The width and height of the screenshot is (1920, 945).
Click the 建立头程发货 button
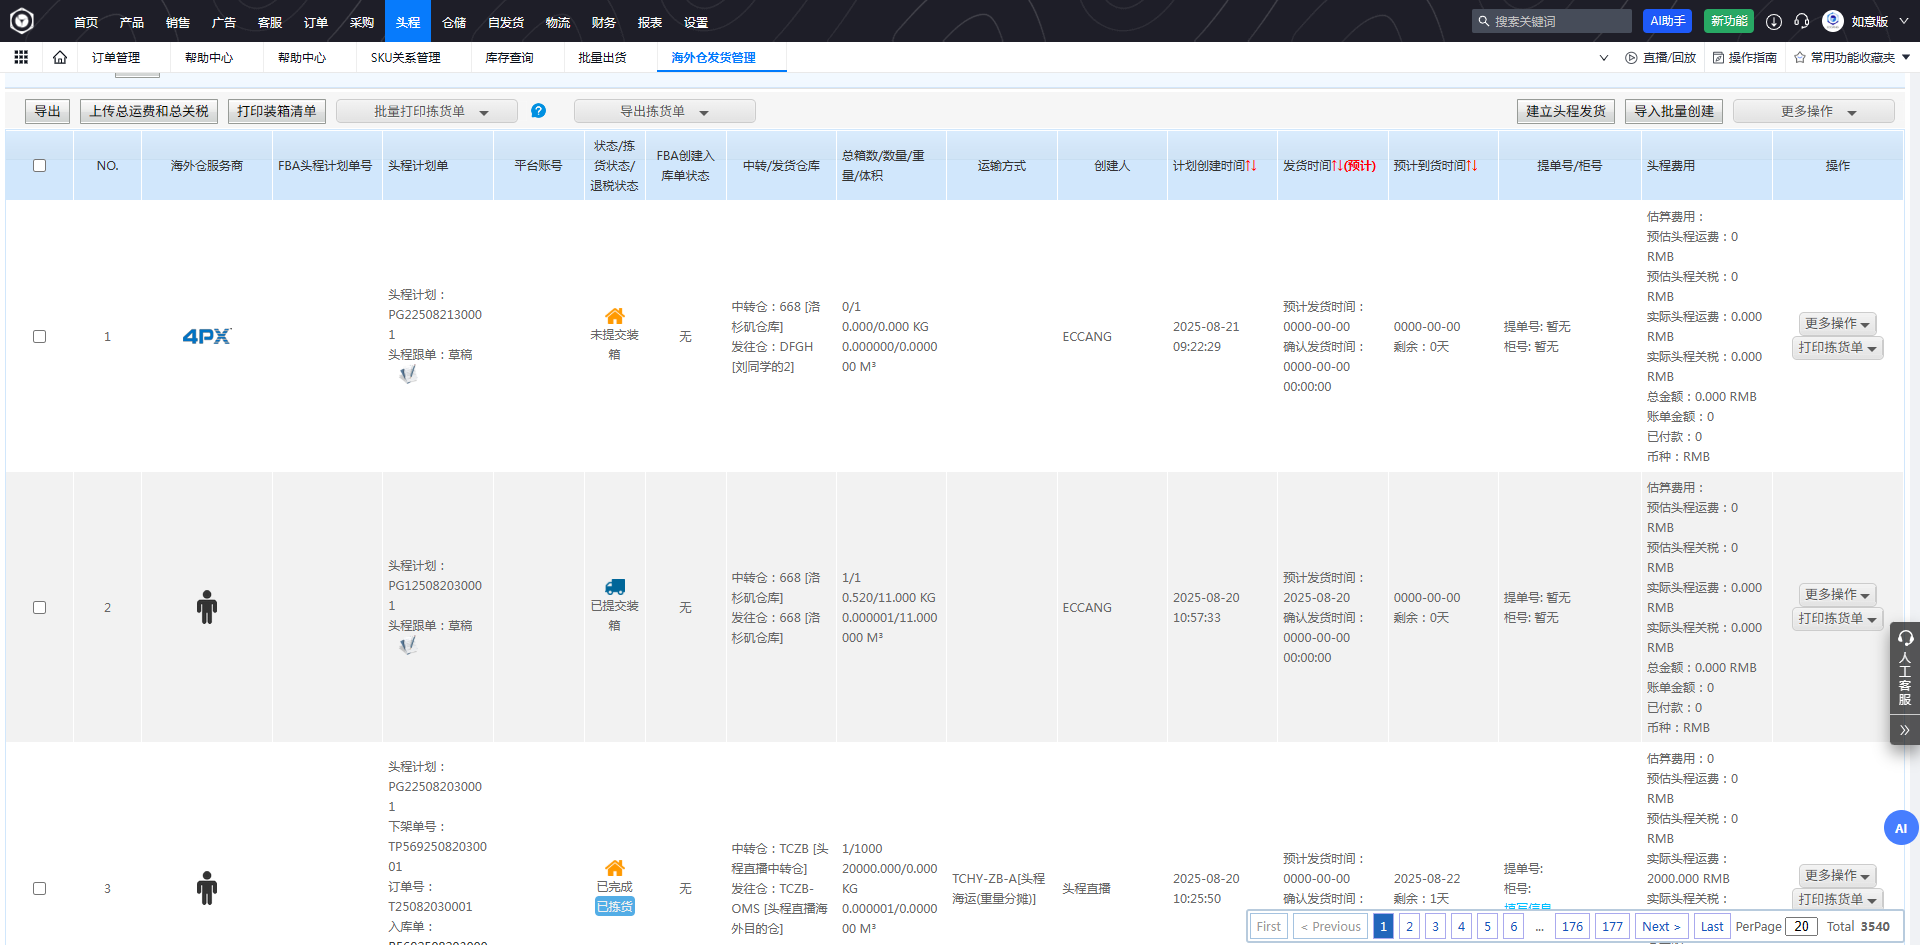[1565, 112]
